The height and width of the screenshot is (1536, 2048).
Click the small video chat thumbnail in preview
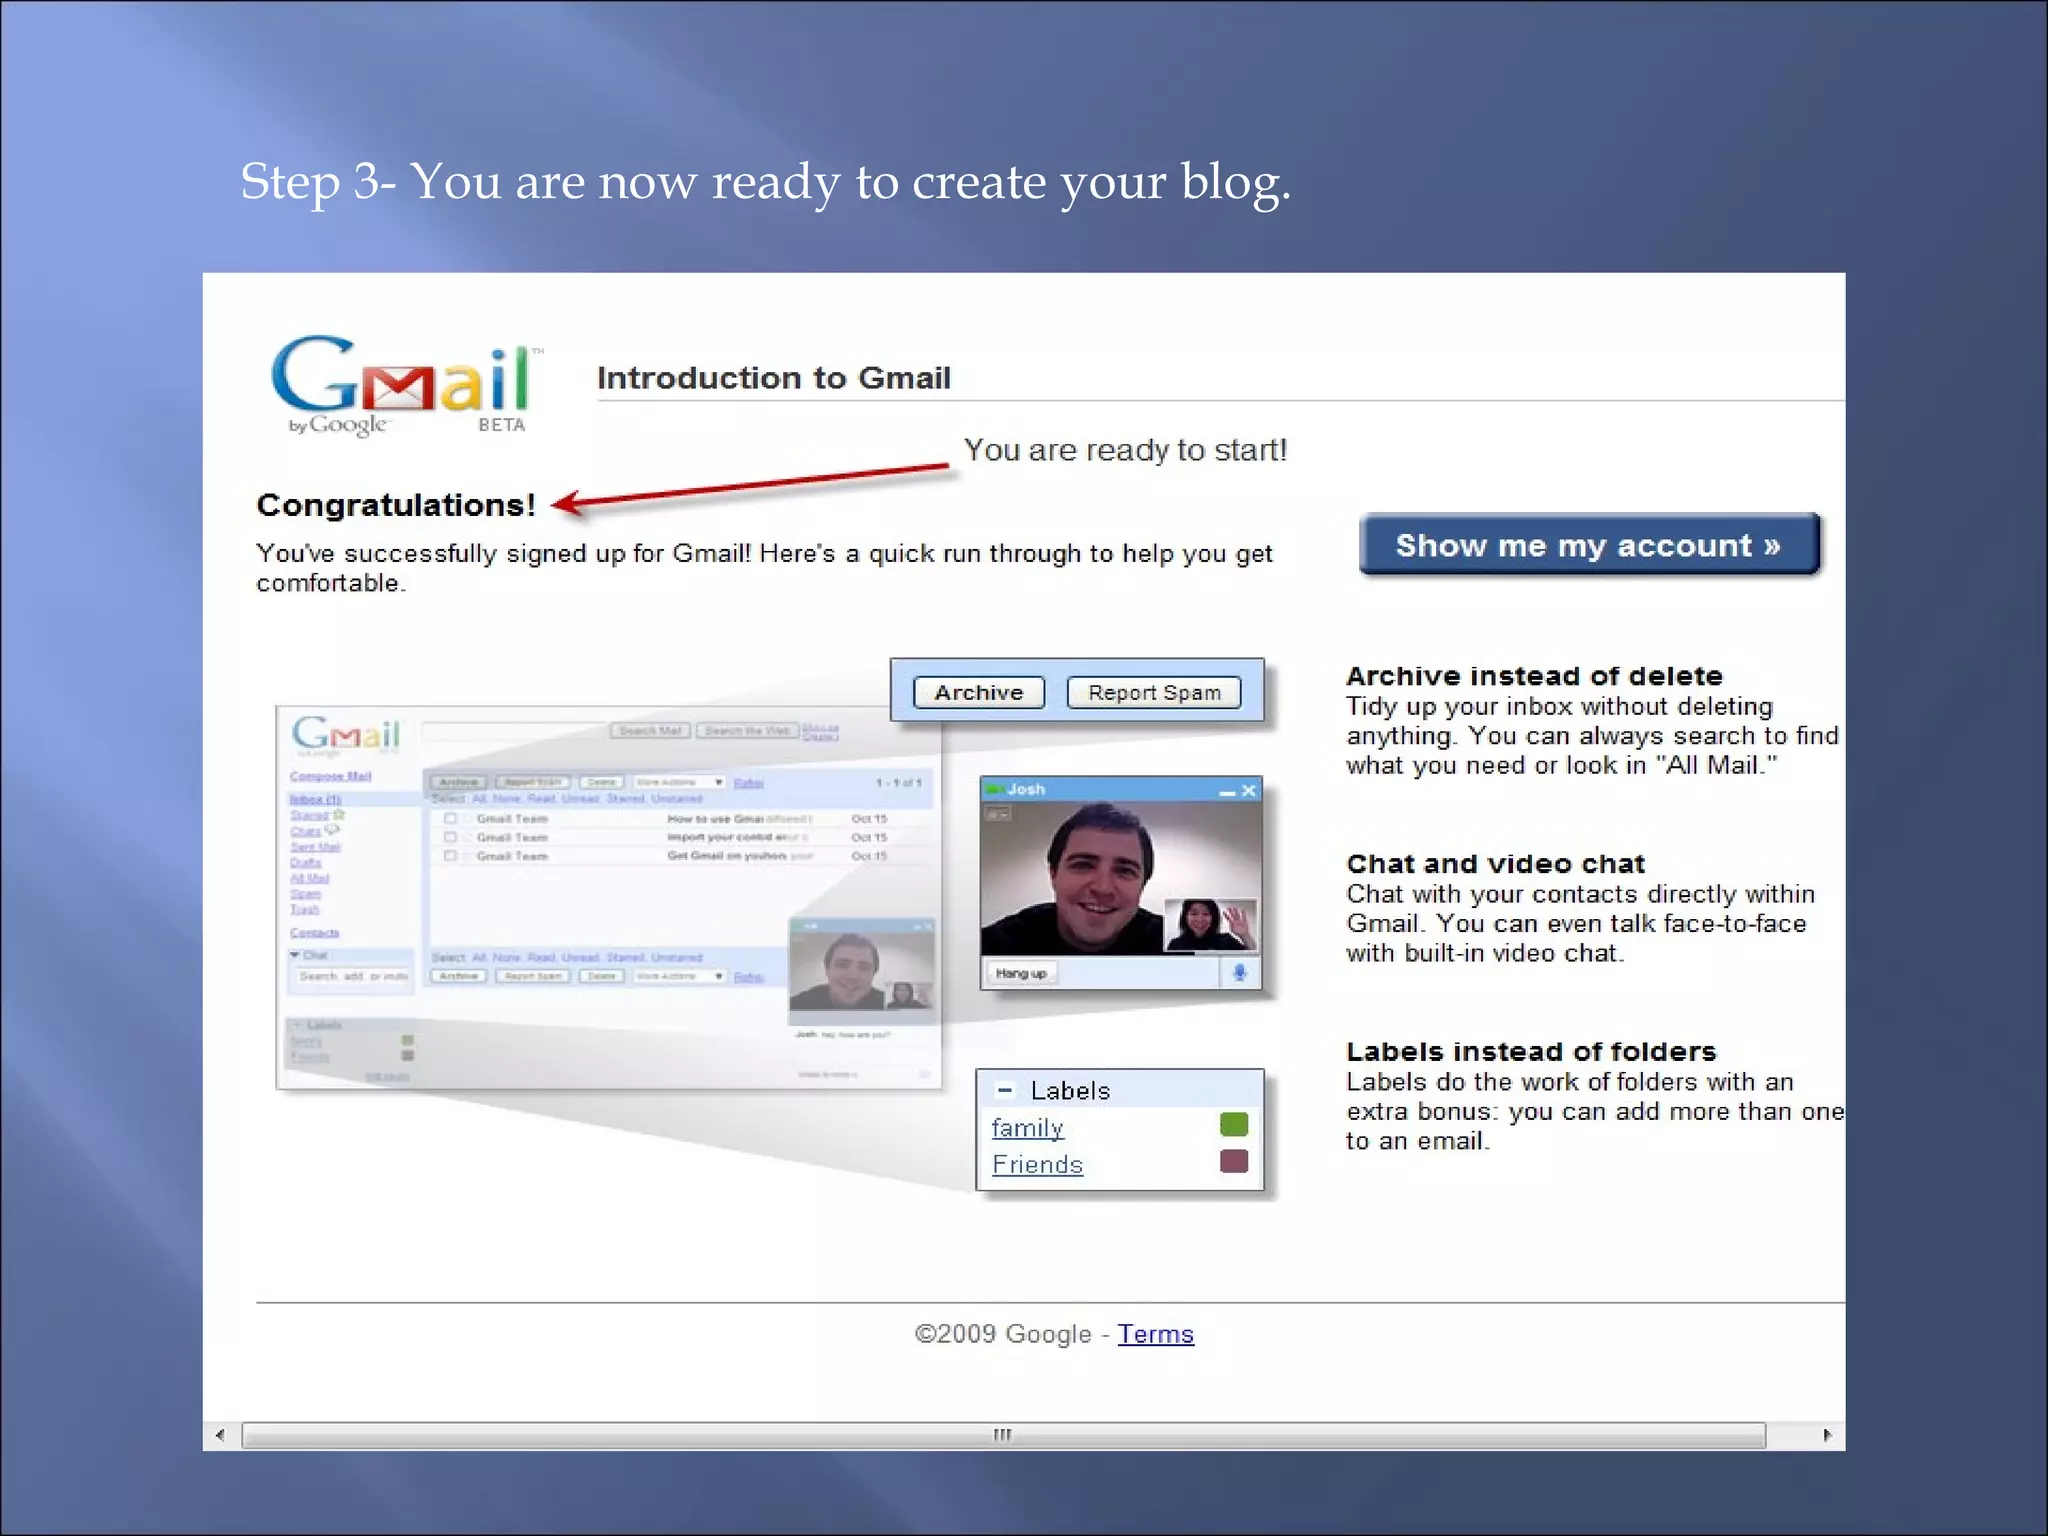[x=862, y=971]
